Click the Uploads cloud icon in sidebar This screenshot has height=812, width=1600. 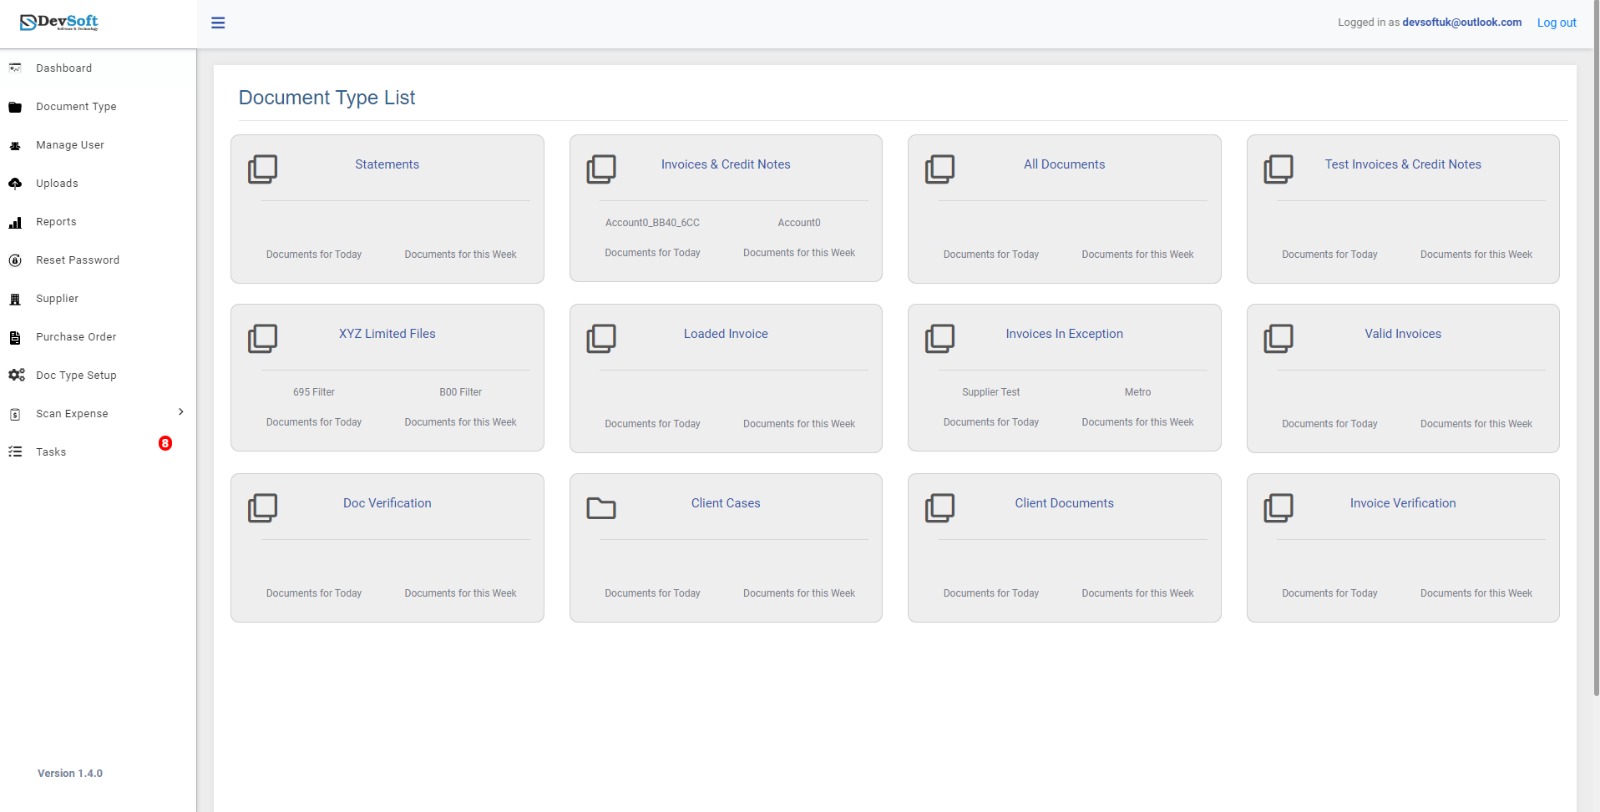pos(15,183)
